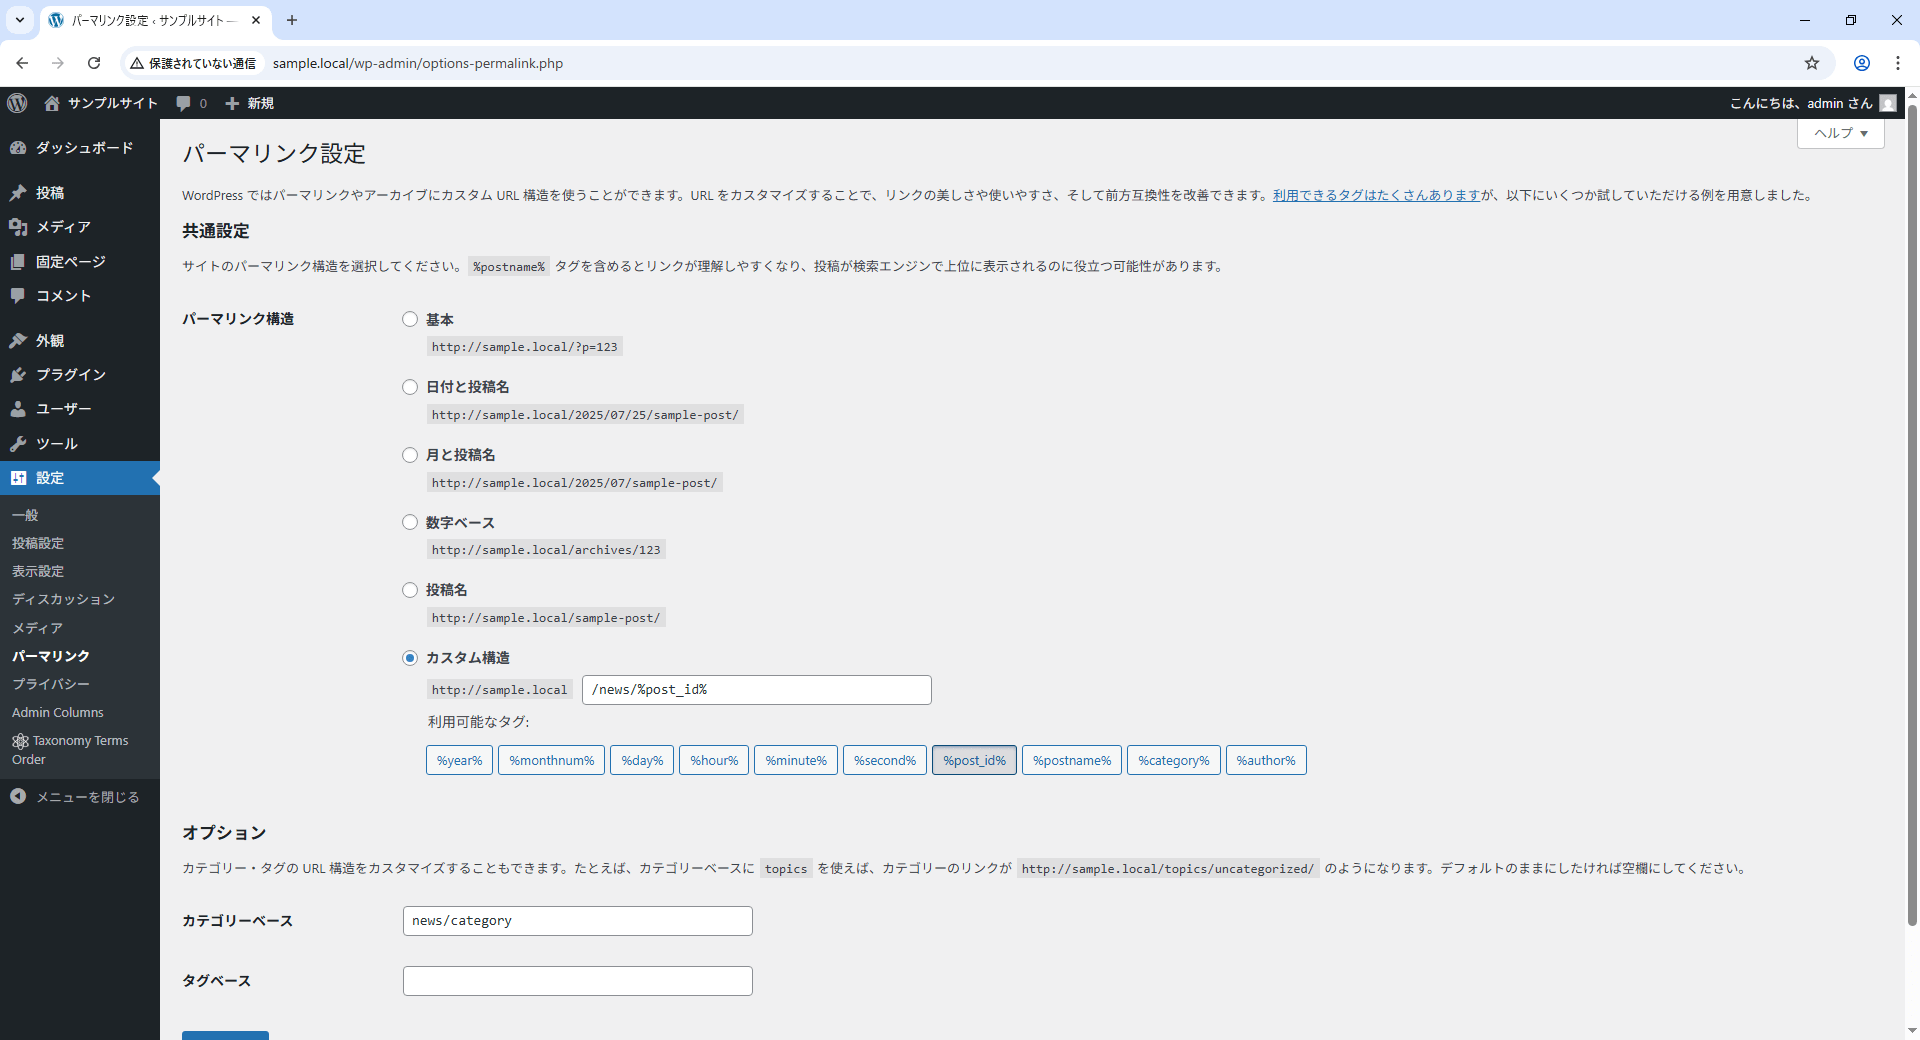Click the browser address bar URL

[418, 63]
